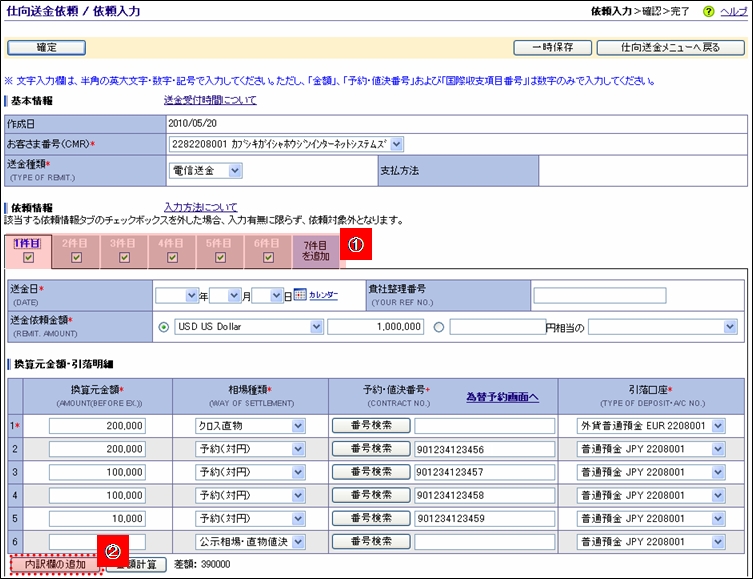Uncheck the 1件目 tab checkbox

click(x=28, y=258)
